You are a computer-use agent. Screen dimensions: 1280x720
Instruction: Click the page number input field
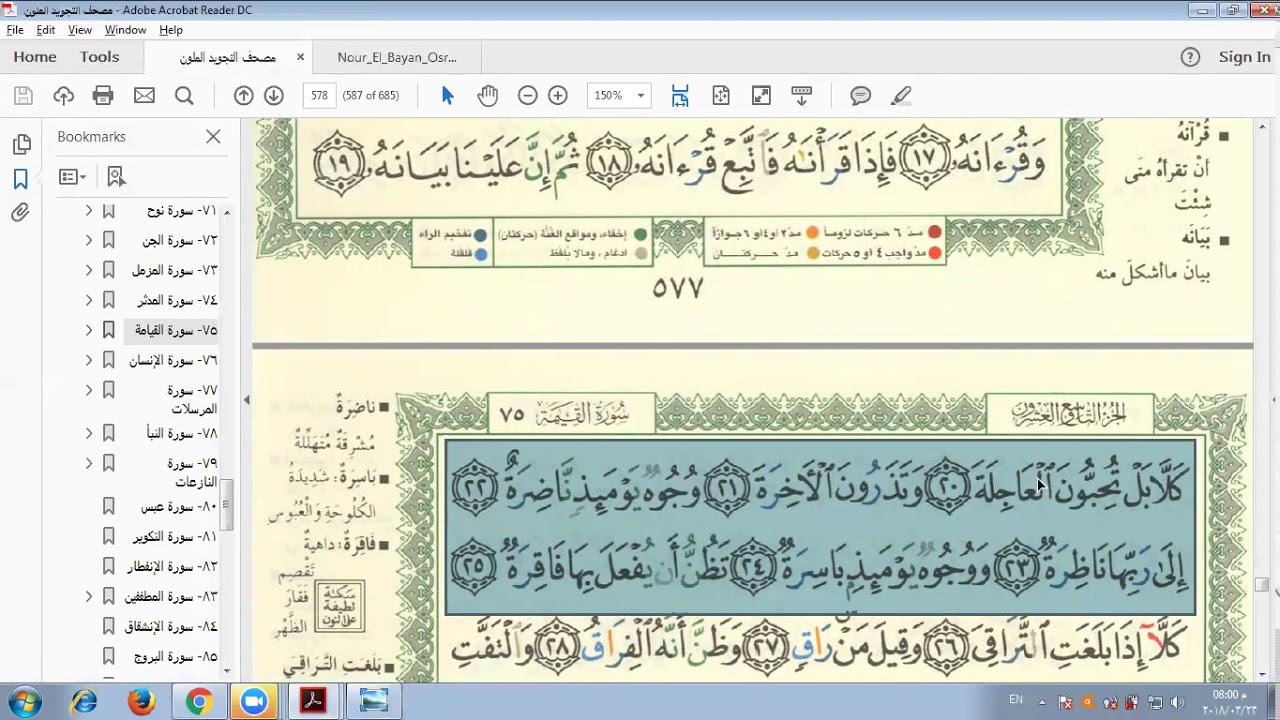pyautogui.click(x=319, y=95)
